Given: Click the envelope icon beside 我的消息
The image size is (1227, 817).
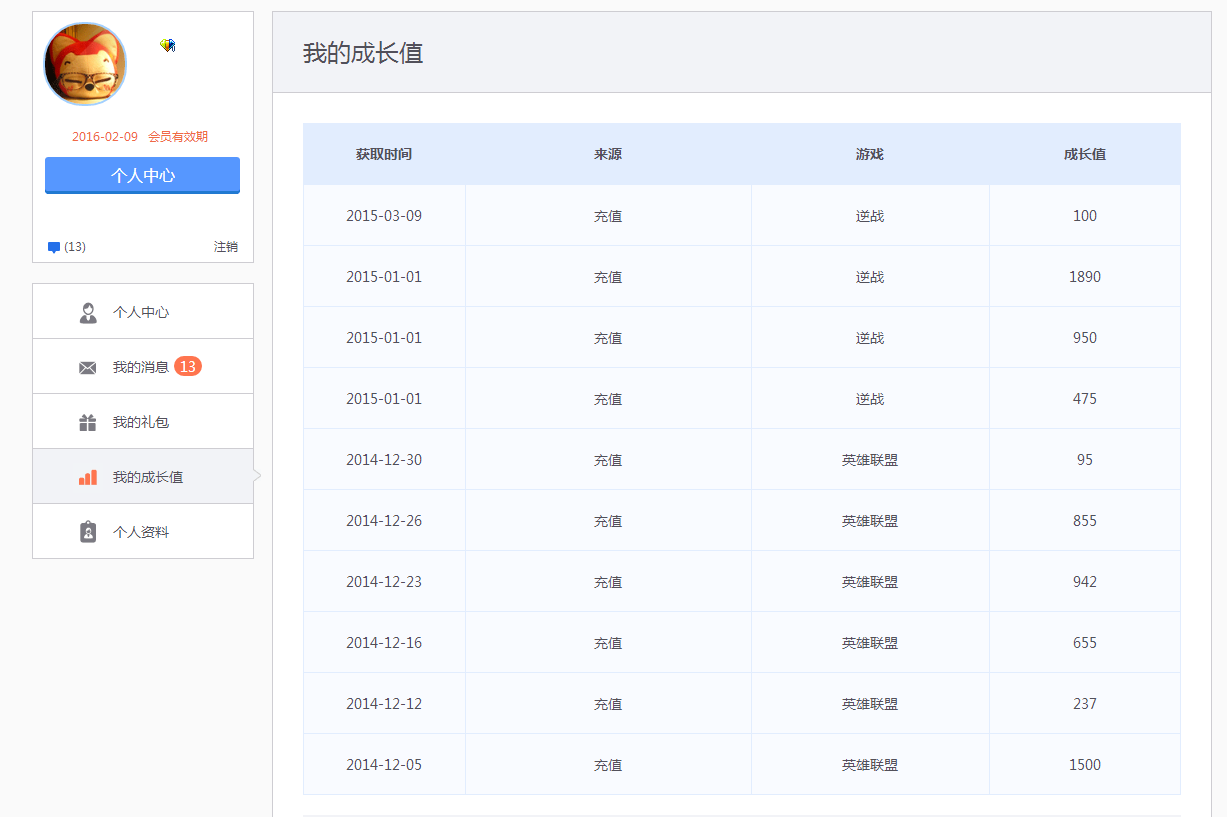Looking at the screenshot, I should tap(88, 366).
